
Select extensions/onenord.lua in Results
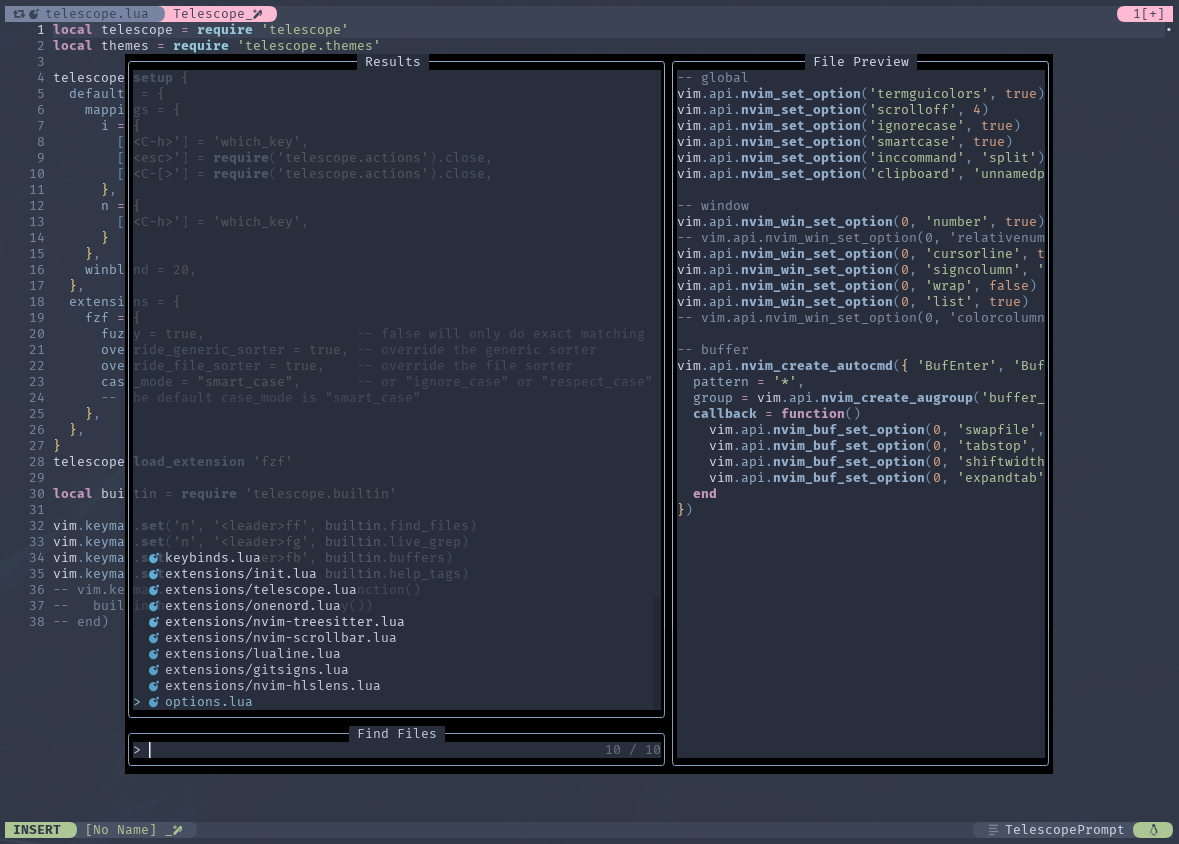pos(253,606)
